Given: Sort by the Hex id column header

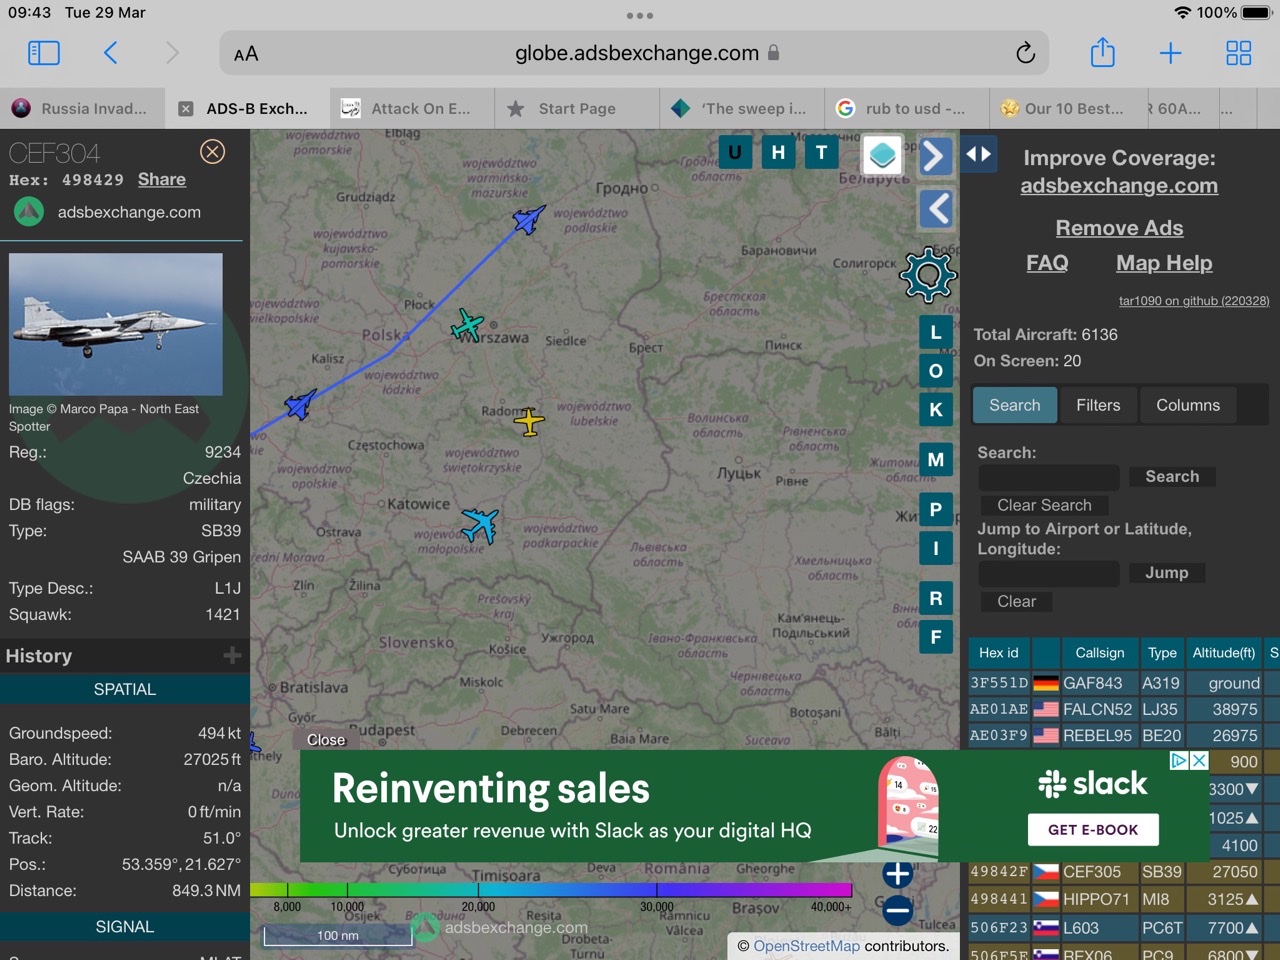Looking at the screenshot, I should click(x=999, y=653).
